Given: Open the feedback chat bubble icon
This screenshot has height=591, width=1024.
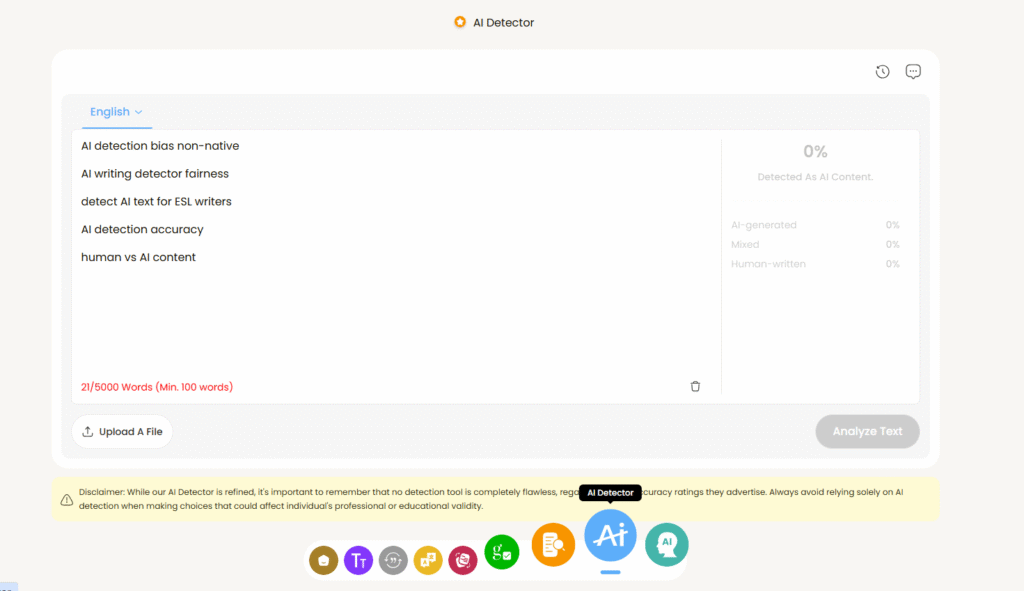Looking at the screenshot, I should click(x=913, y=72).
